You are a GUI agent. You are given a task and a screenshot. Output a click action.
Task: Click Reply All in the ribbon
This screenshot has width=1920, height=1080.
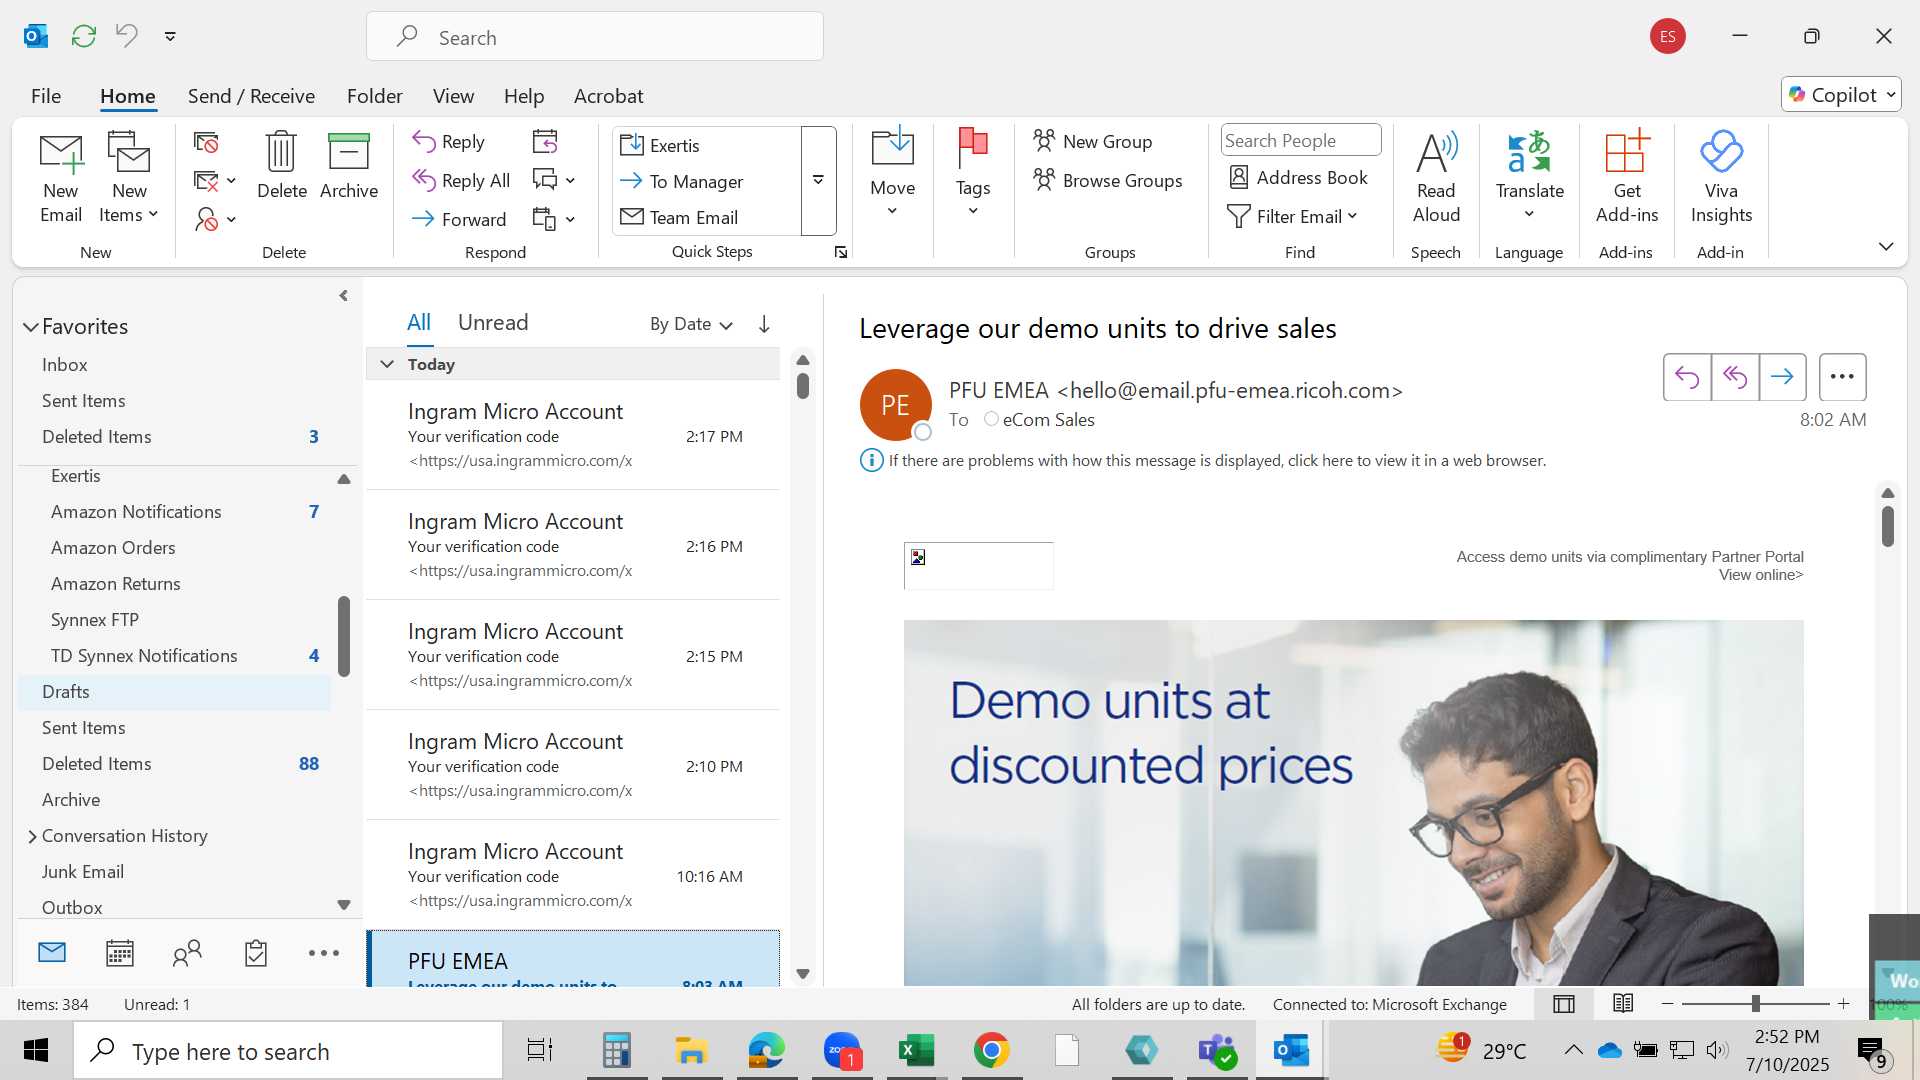(x=461, y=181)
